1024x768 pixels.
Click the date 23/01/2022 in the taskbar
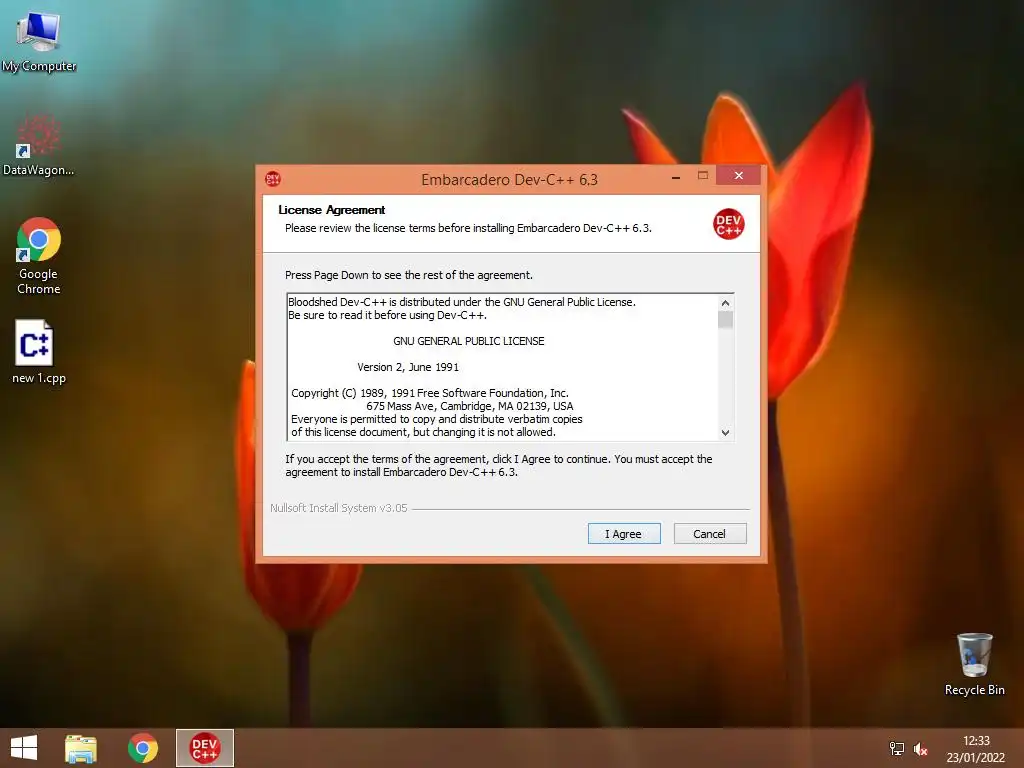pyautogui.click(x=976, y=758)
